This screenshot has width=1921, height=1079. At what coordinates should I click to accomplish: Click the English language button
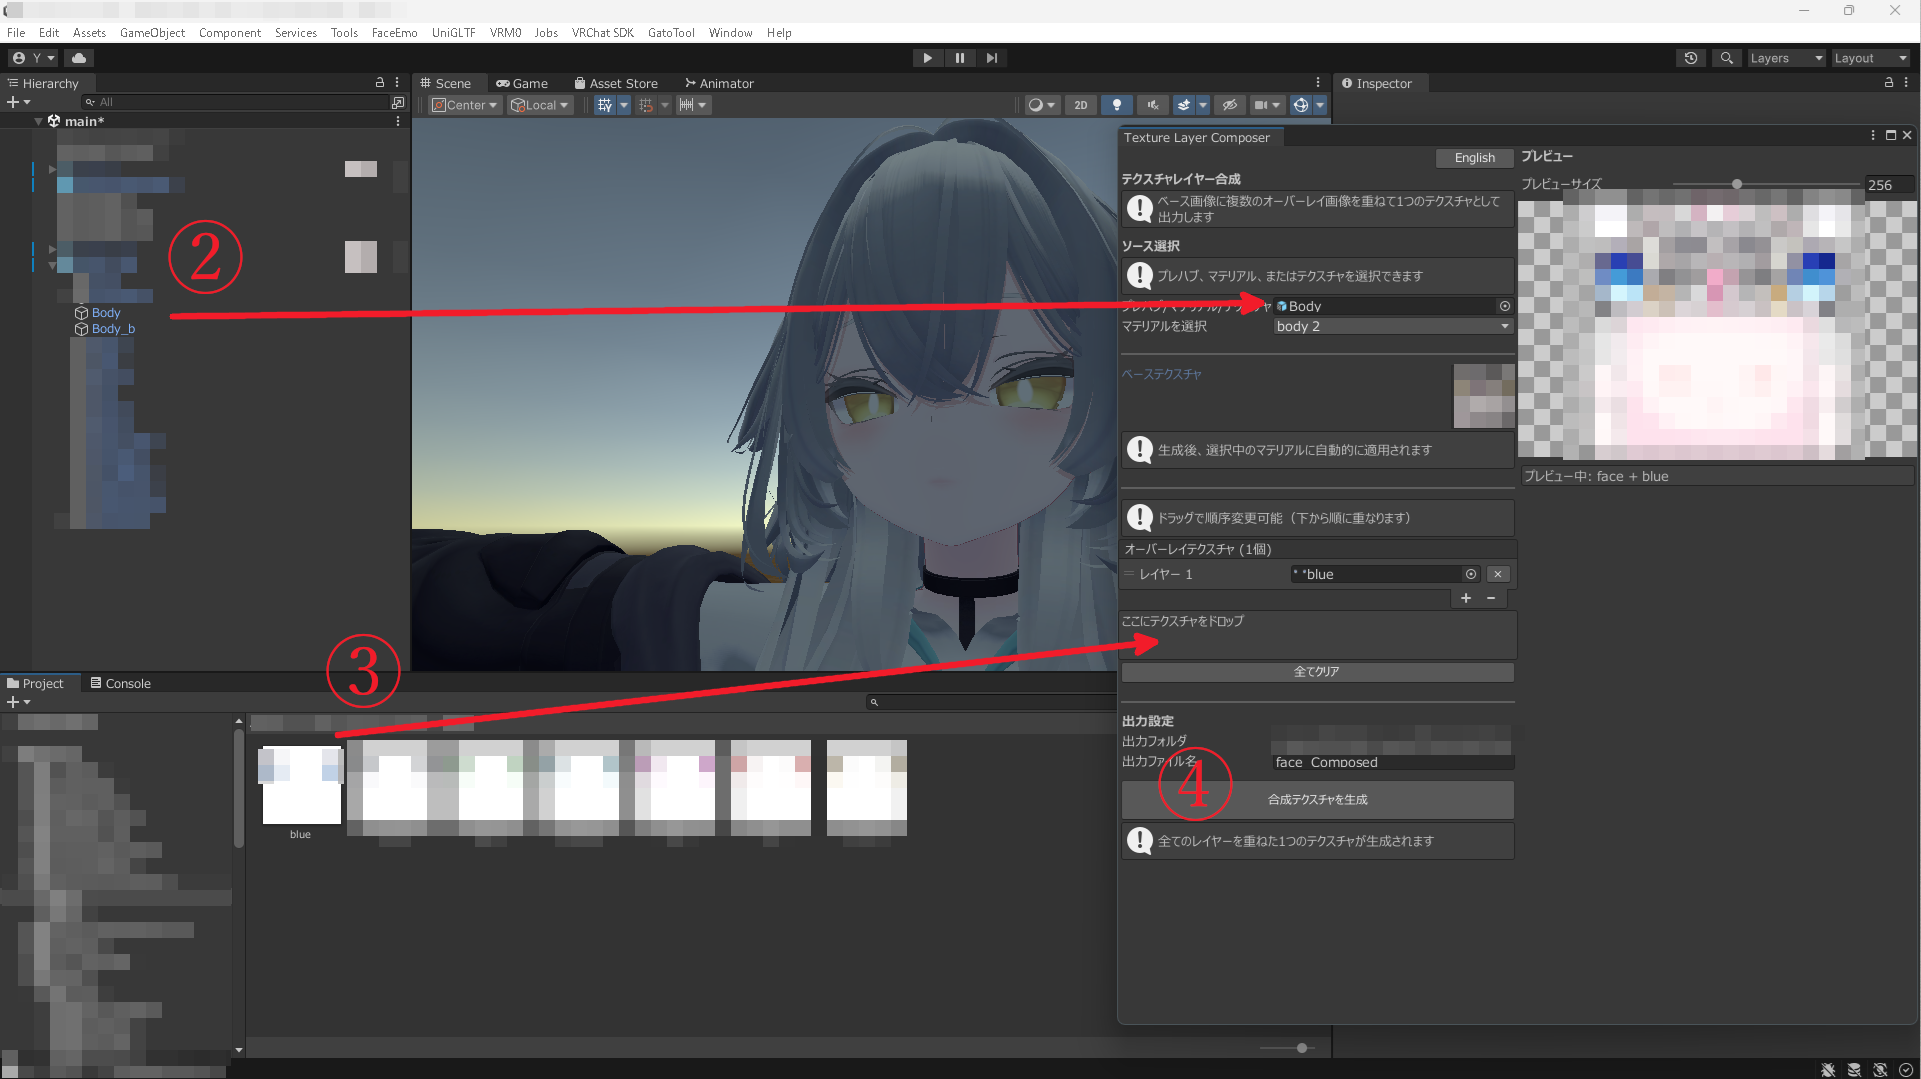point(1473,157)
